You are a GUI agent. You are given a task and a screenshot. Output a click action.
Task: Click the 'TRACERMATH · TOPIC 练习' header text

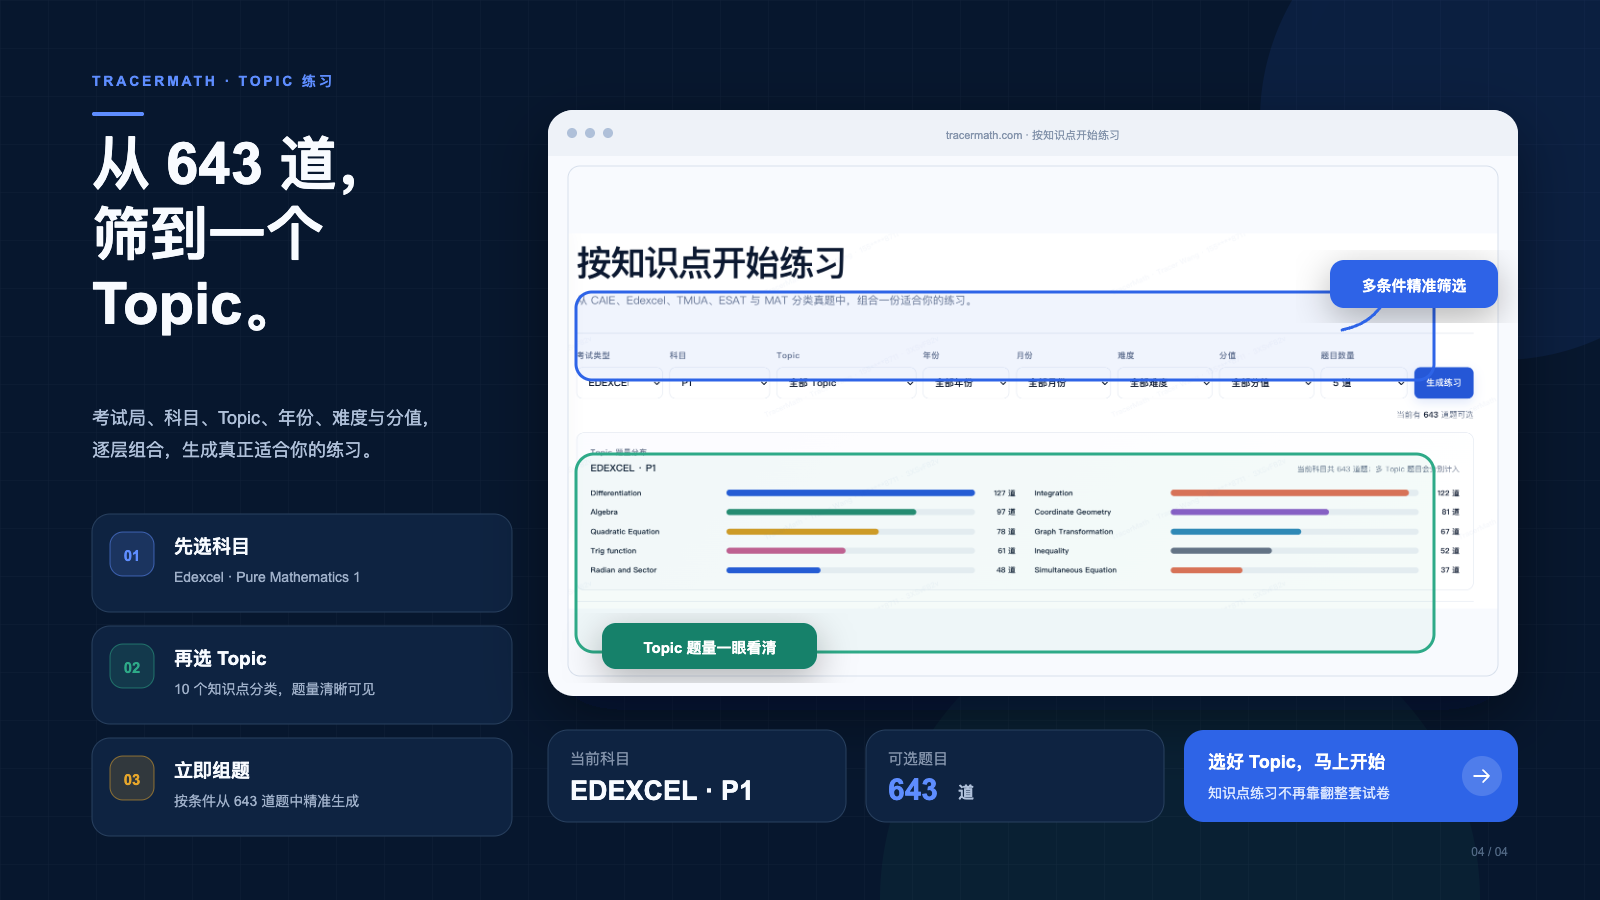[212, 81]
